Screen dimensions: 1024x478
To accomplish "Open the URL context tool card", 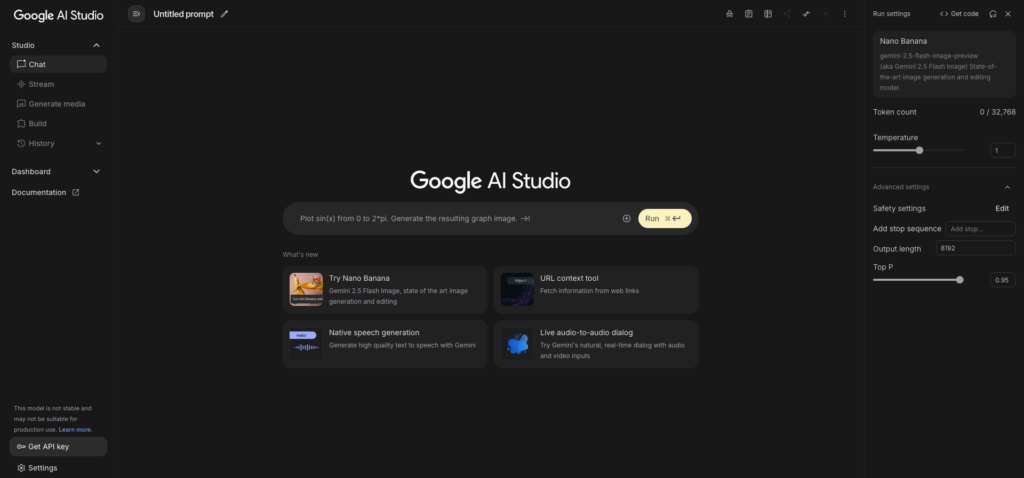I will (596, 289).
